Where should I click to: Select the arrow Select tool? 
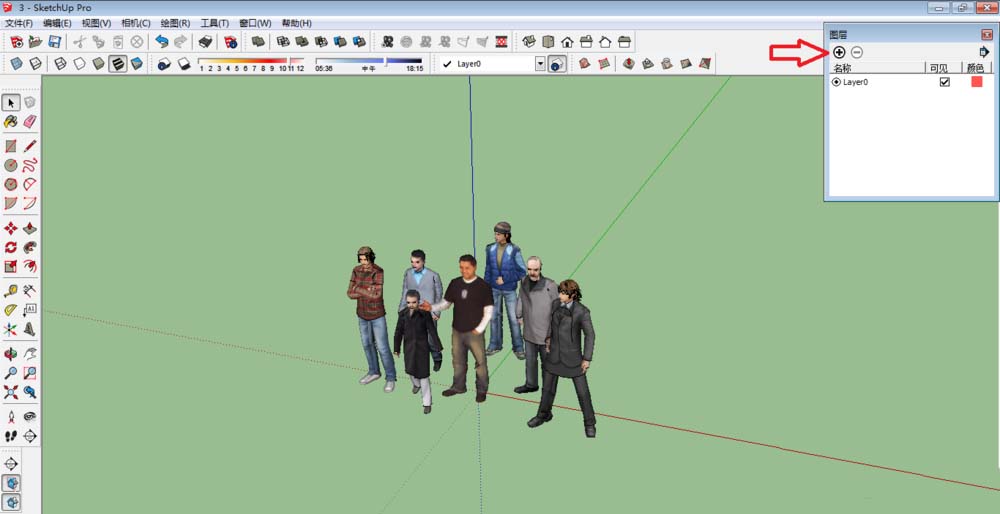click(x=11, y=102)
